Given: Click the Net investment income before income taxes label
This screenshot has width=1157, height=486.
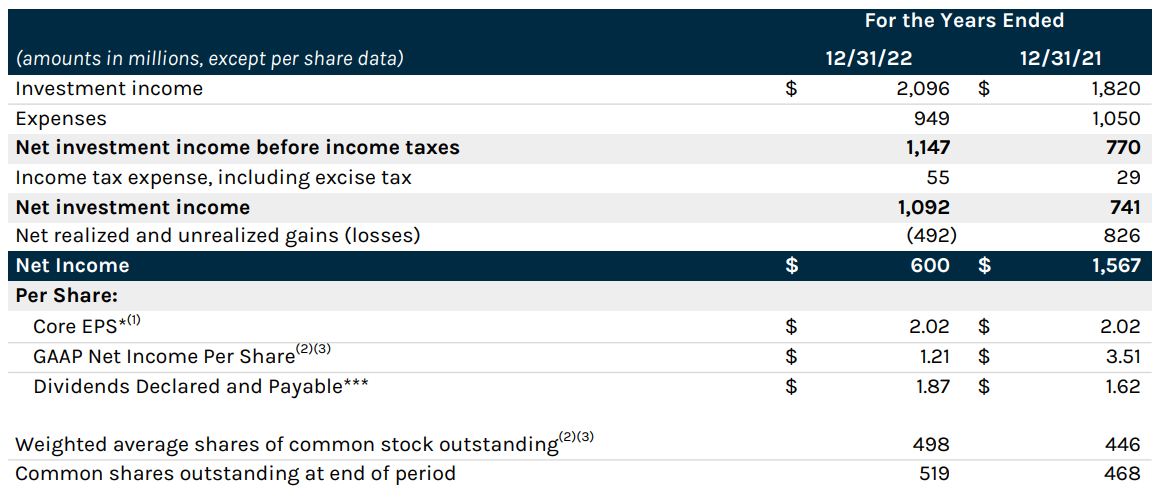Looking at the screenshot, I should 238,147.
